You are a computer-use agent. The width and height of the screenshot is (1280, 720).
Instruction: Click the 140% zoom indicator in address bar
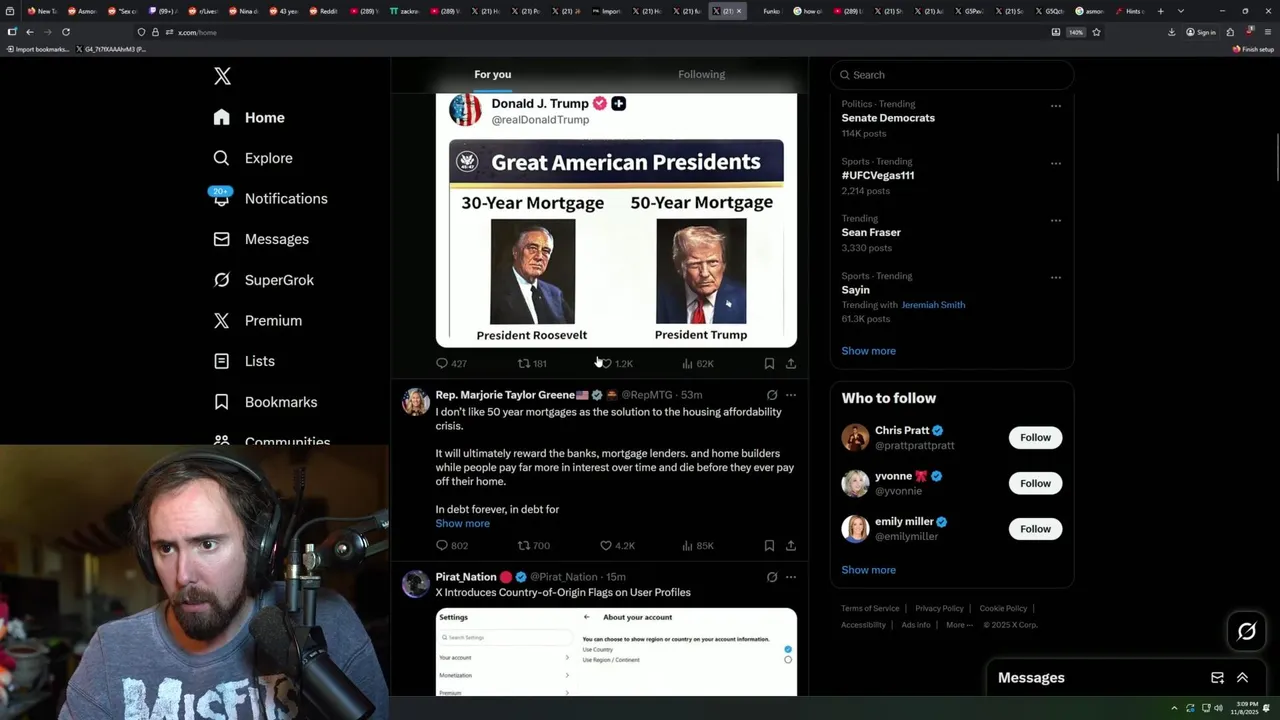point(1076,32)
